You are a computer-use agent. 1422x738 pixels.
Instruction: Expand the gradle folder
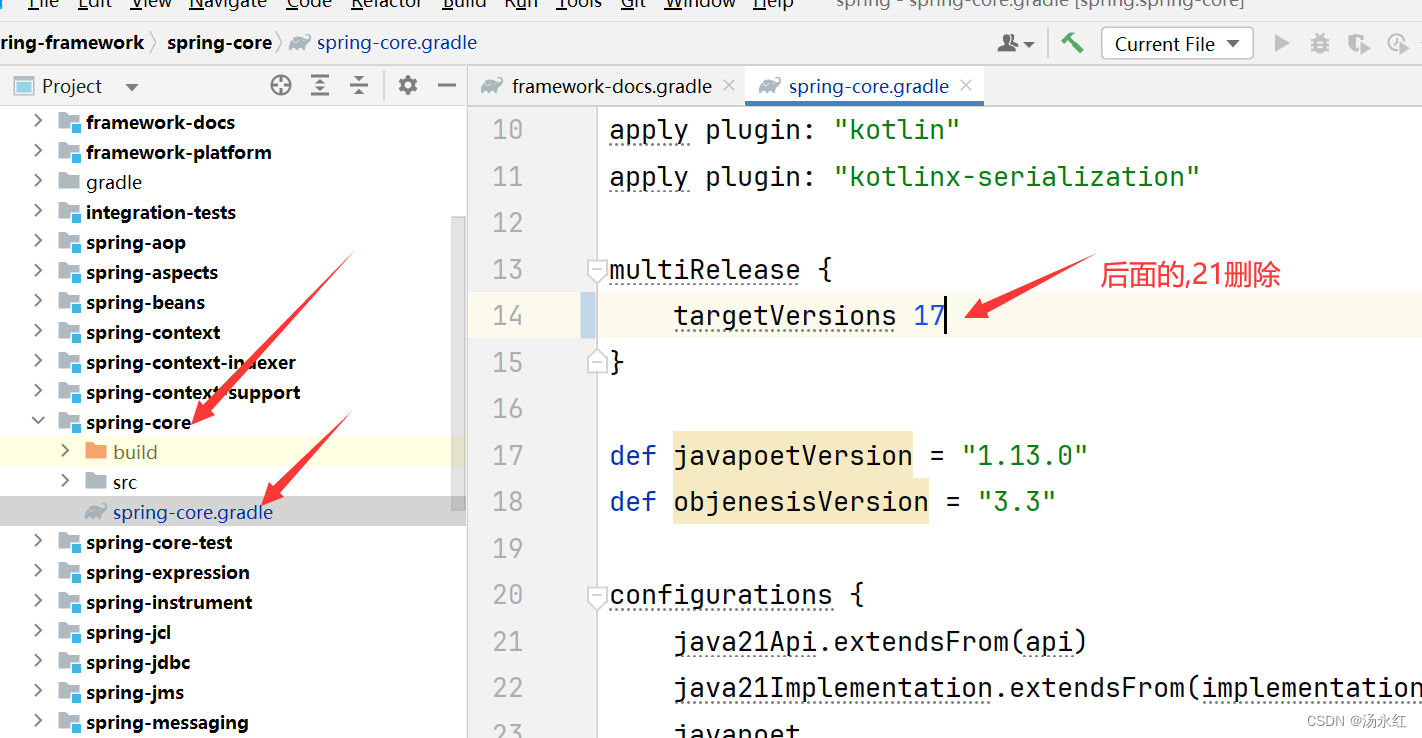(x=38, y=182)
